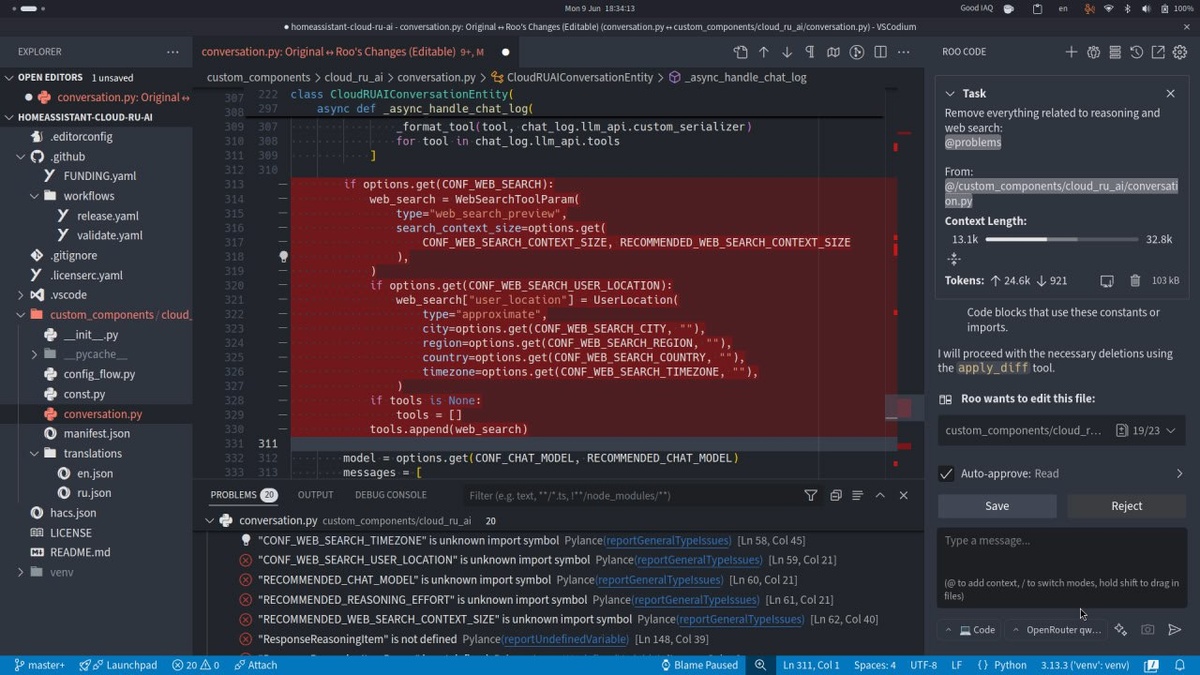
Task: Switch to the Problems tab
Action: click(x=243, y=495)
